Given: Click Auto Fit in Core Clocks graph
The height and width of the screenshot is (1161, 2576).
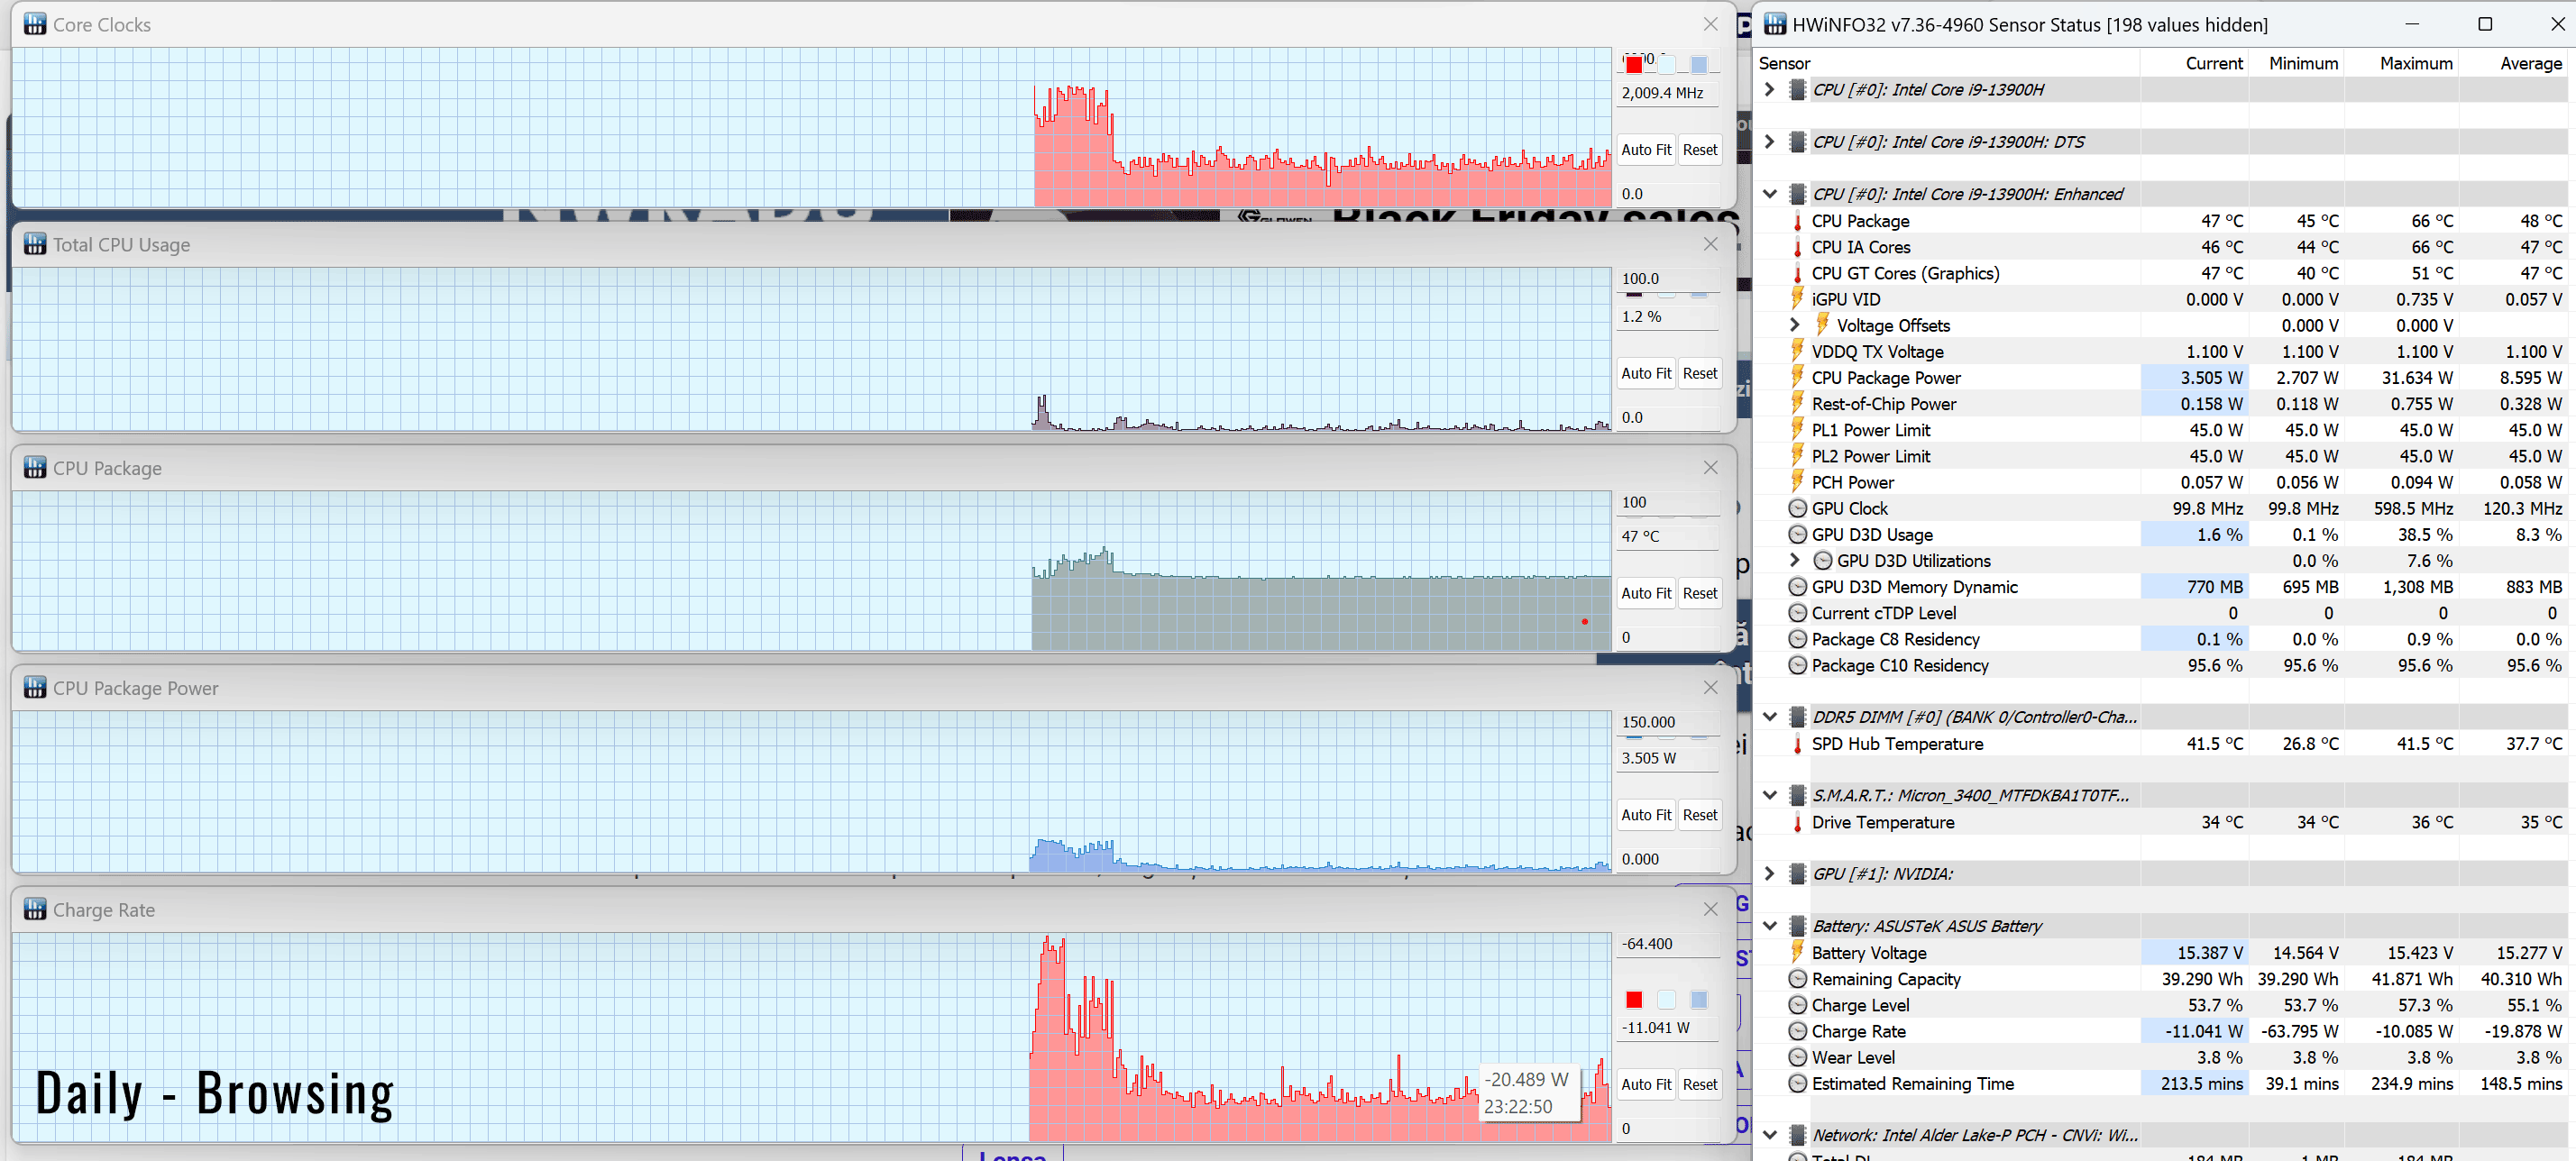Looking at the screenshot, I should 1646,150.
